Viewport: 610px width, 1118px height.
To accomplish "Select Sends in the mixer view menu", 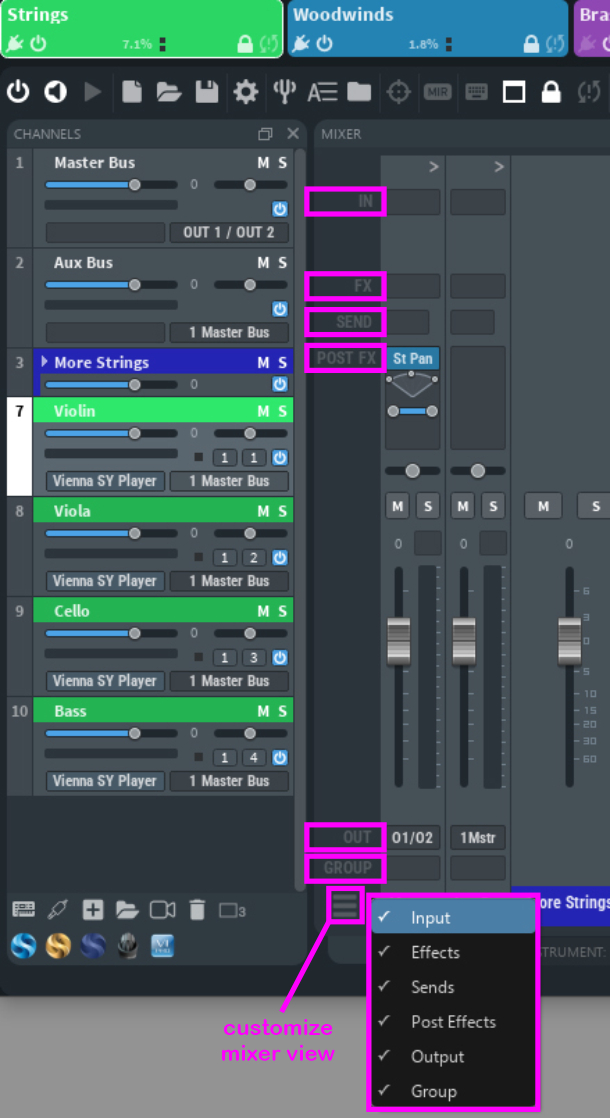I will click(432, 987).
